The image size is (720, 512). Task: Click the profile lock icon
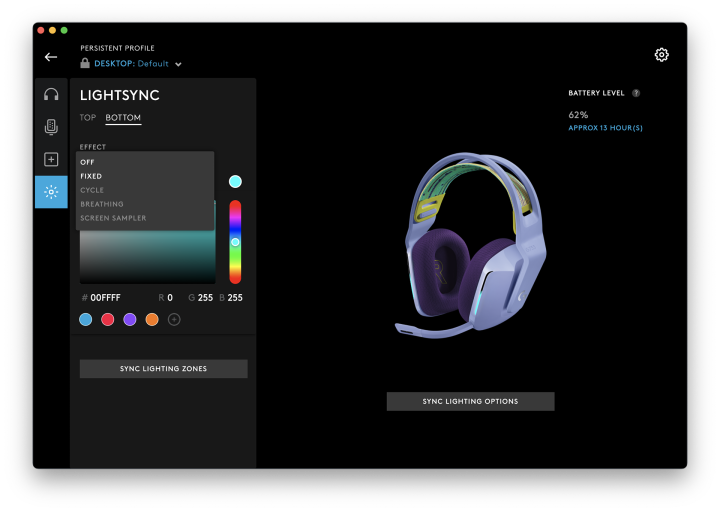coord(85,63)
